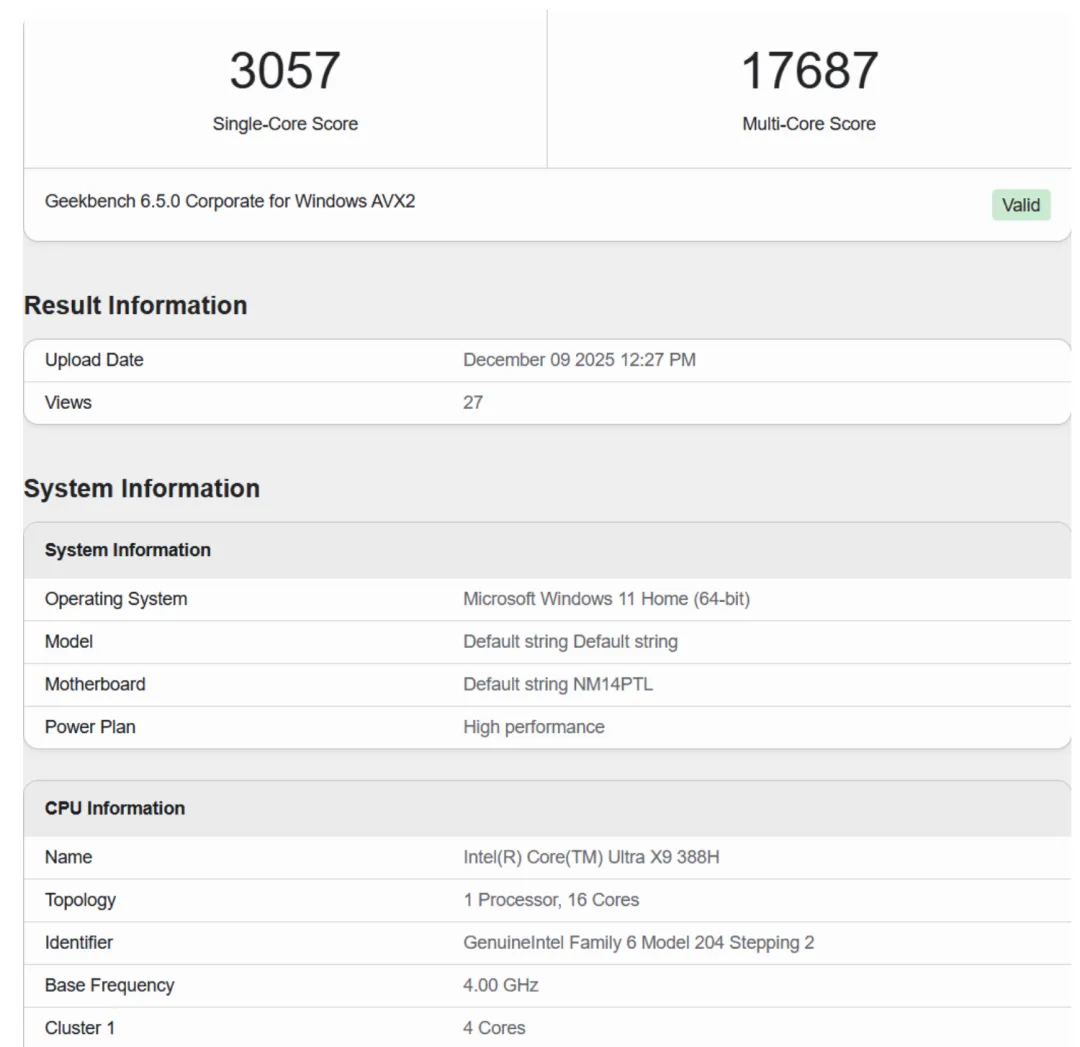Select the Operating System value
The width and height of the screenshot is (1080, 1047).
608,599
